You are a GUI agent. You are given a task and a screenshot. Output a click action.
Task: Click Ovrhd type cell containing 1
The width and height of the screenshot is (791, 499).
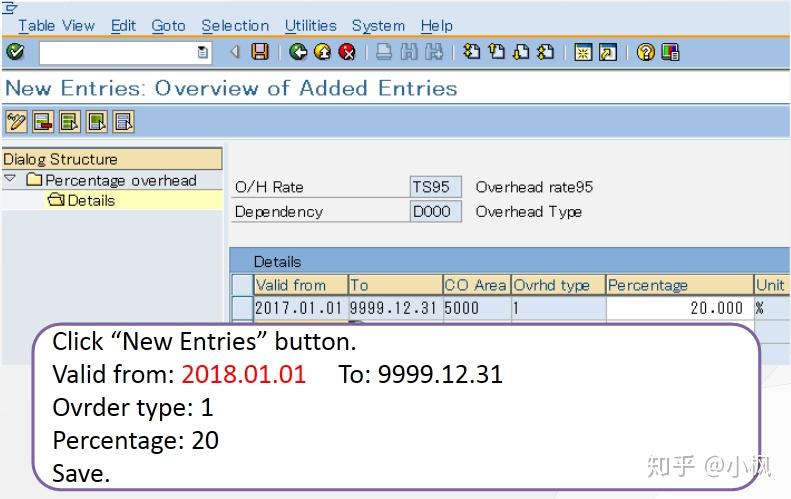[558, 308]
